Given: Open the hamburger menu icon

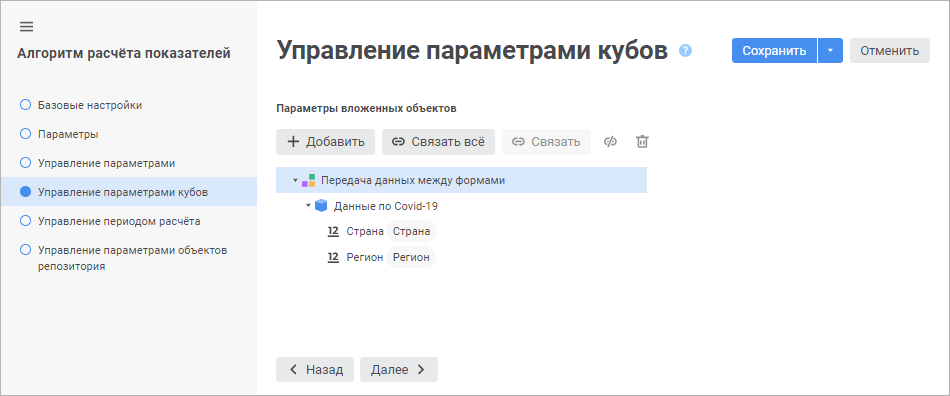Looking at the screenshot, I should pos(27,27).
